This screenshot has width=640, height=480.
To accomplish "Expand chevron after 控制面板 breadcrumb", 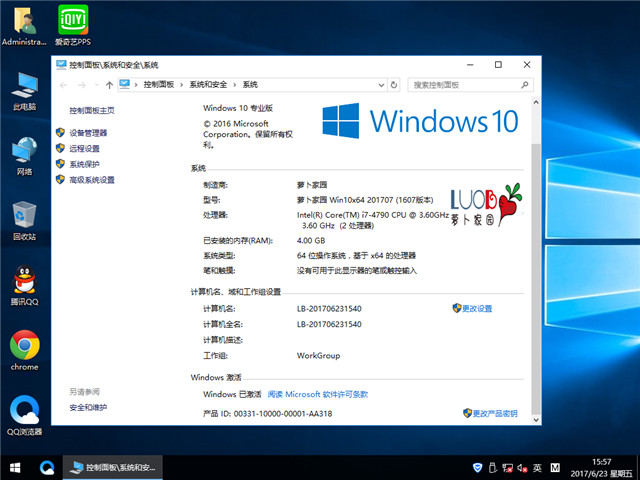I will coord(182,85).
